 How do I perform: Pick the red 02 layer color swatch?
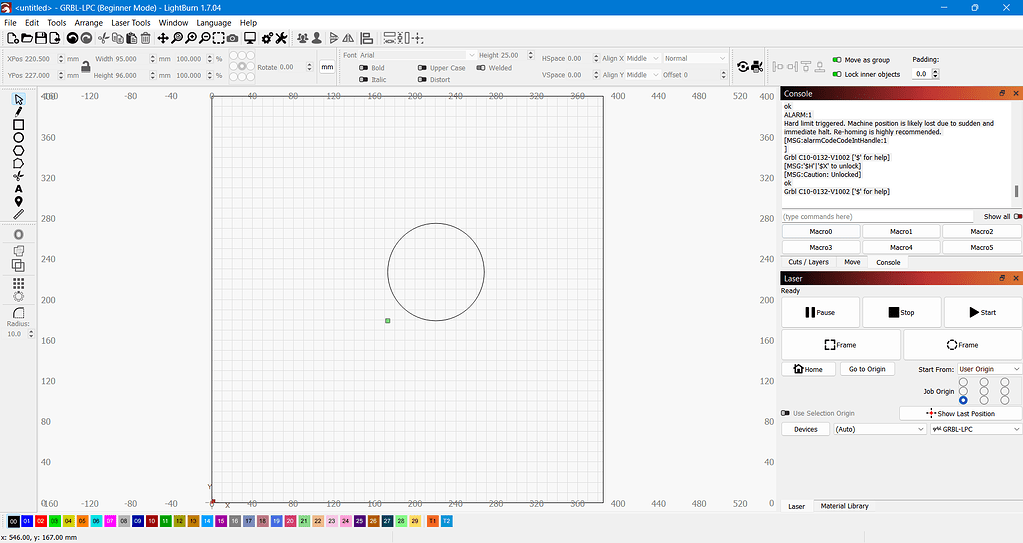[x=40, y=521]
